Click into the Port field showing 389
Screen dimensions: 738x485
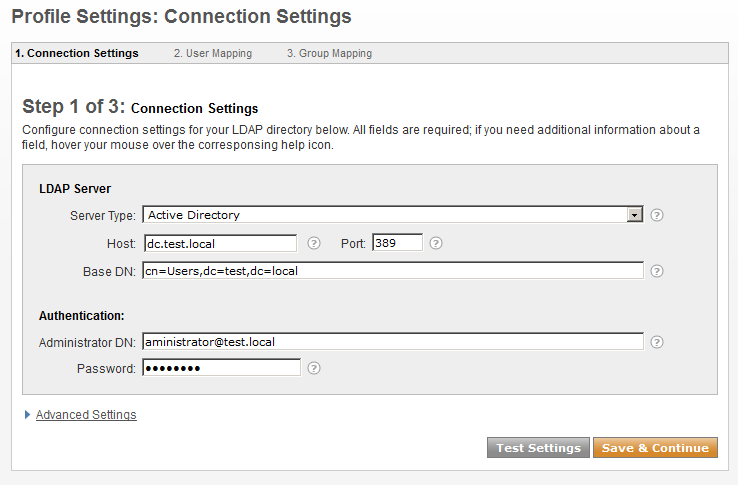[397, 243]
